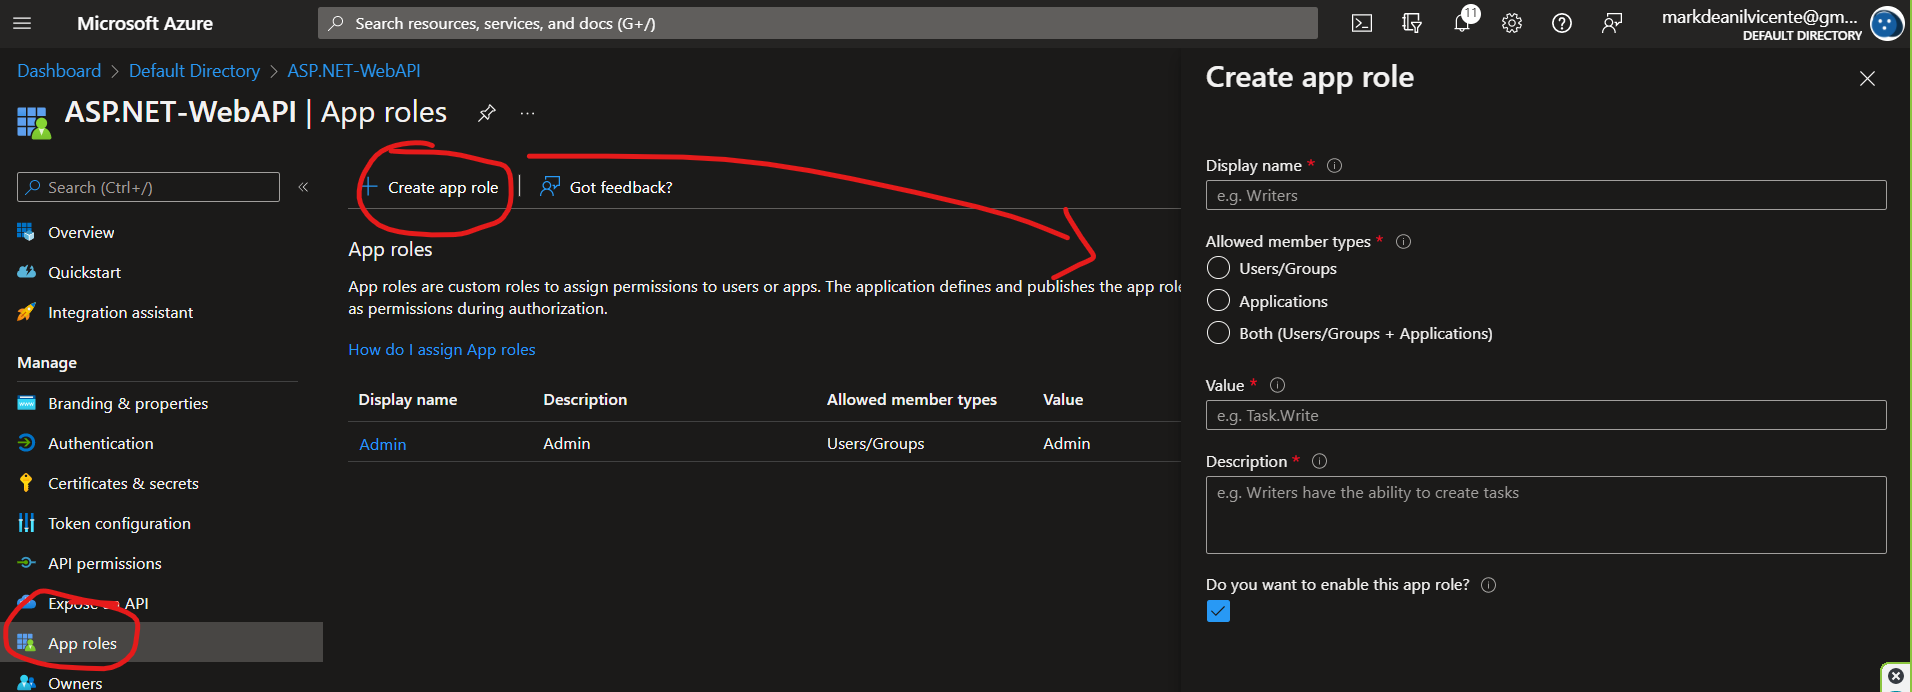The image size is (1912, 692).
Task: Go to Default Directory breadcrumb
Action: (x=194, y=71)
